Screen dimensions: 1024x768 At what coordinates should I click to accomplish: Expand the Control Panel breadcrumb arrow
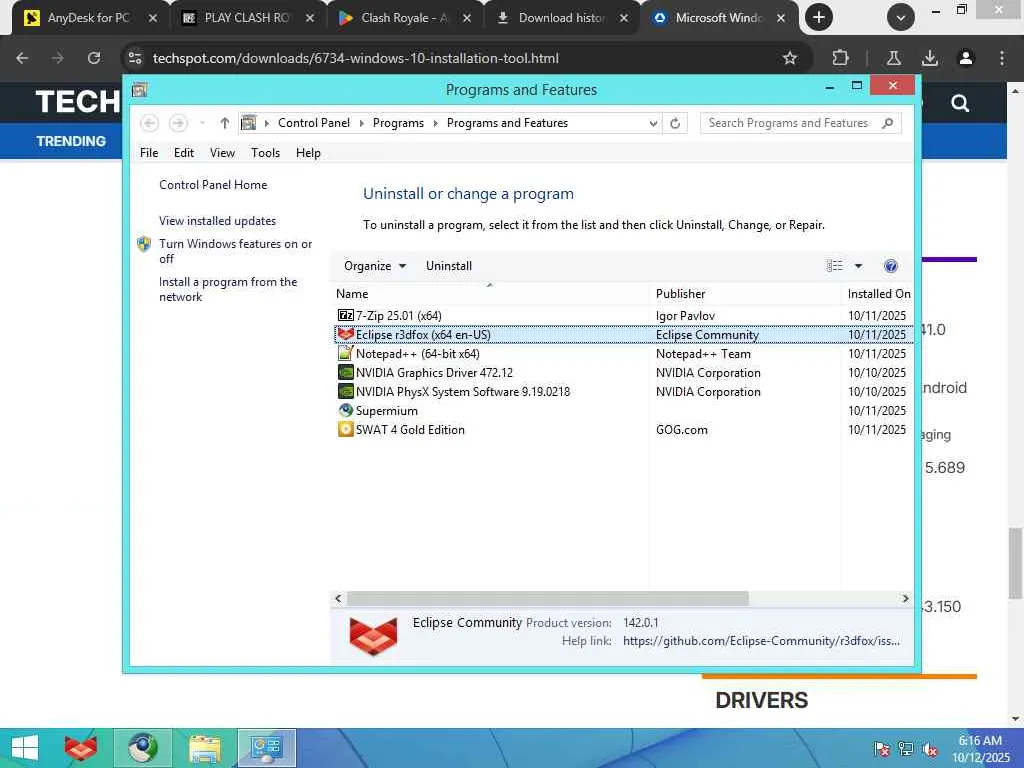[x=362, y=123]
